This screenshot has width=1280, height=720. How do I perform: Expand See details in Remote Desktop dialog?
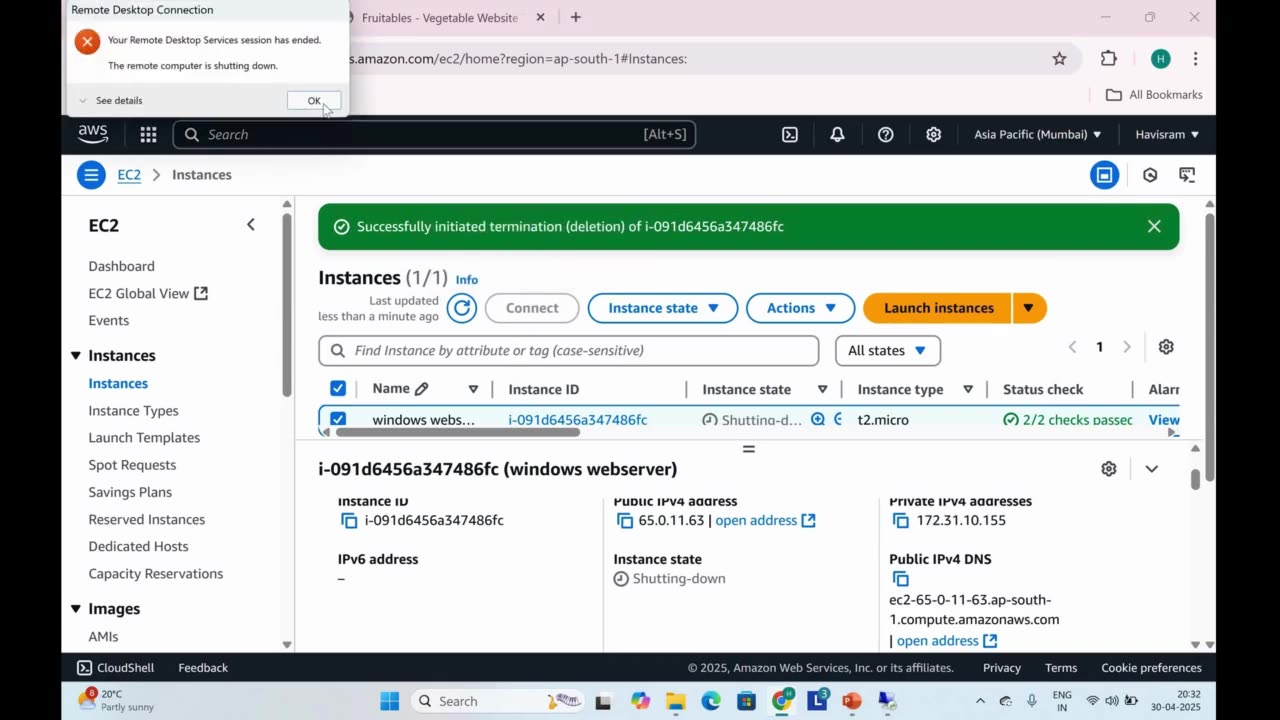111,100
